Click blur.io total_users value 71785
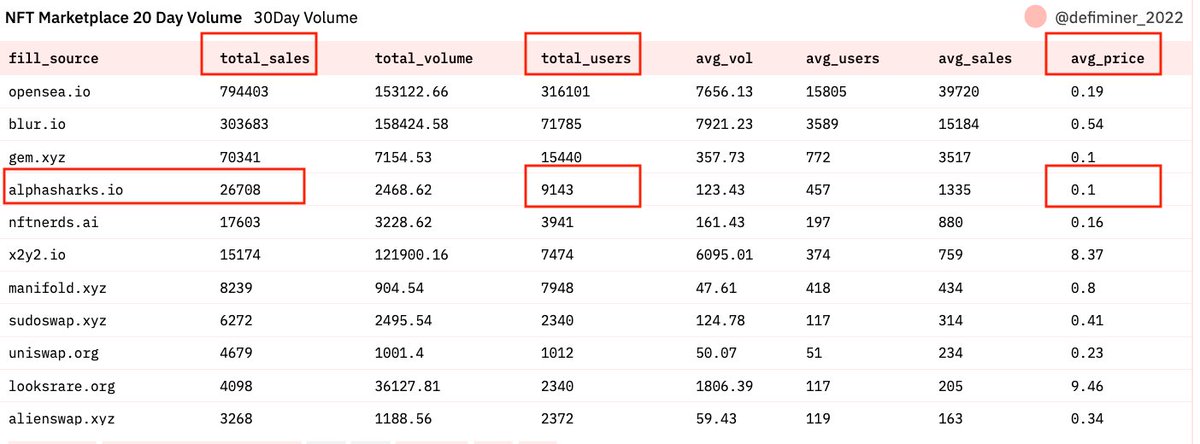The height and width of the screenshot is (444, 1200). (562, 125)
